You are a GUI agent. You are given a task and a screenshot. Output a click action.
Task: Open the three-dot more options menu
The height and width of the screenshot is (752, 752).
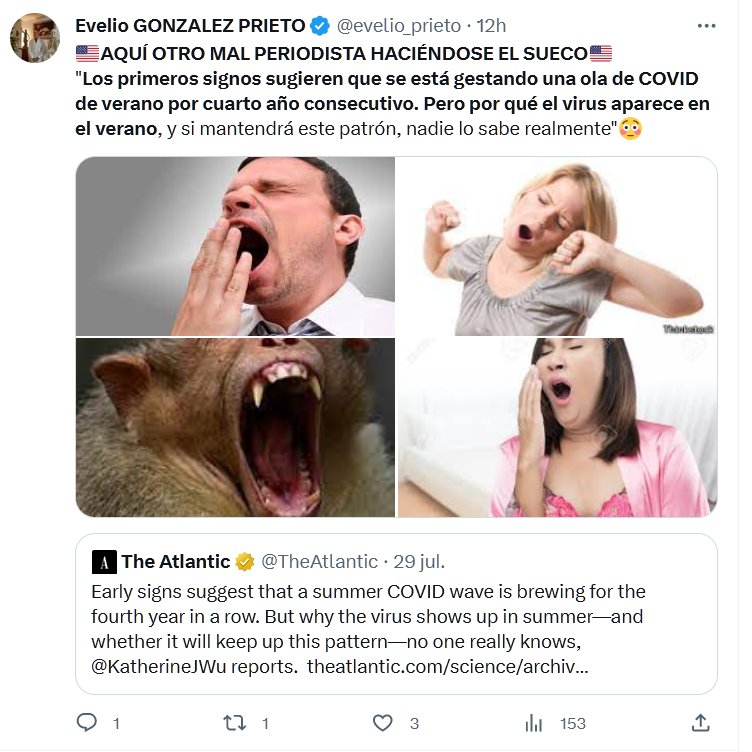[x=707, y=25]
